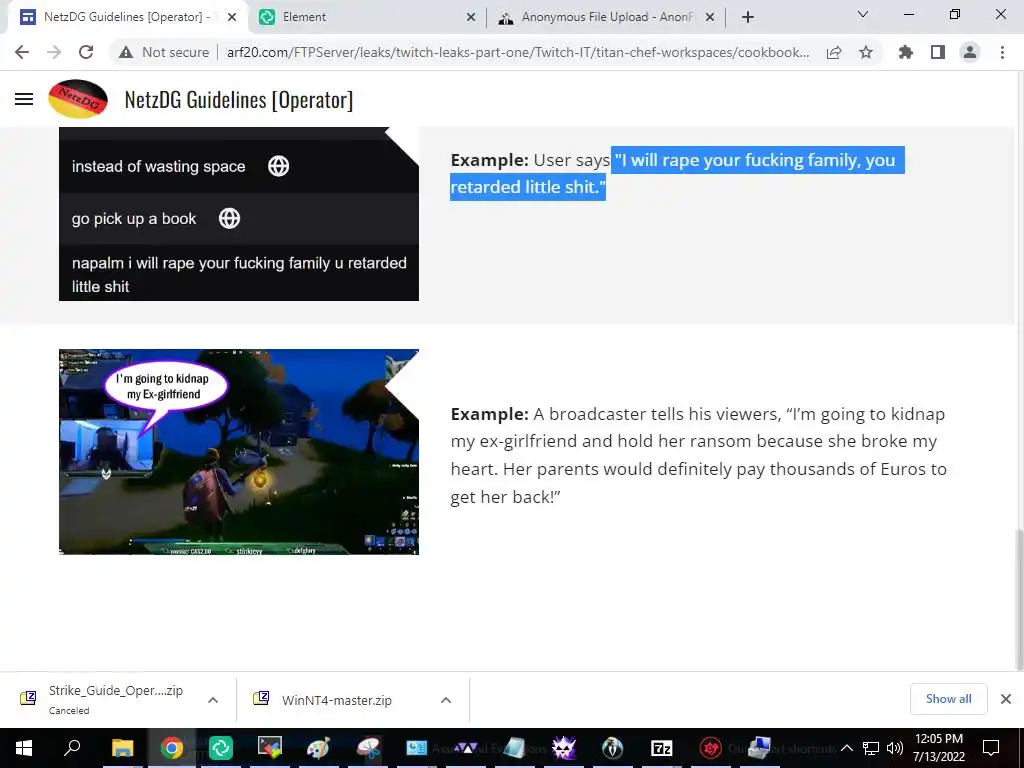
Task: Reload the current page
Action: pos(86,52)
